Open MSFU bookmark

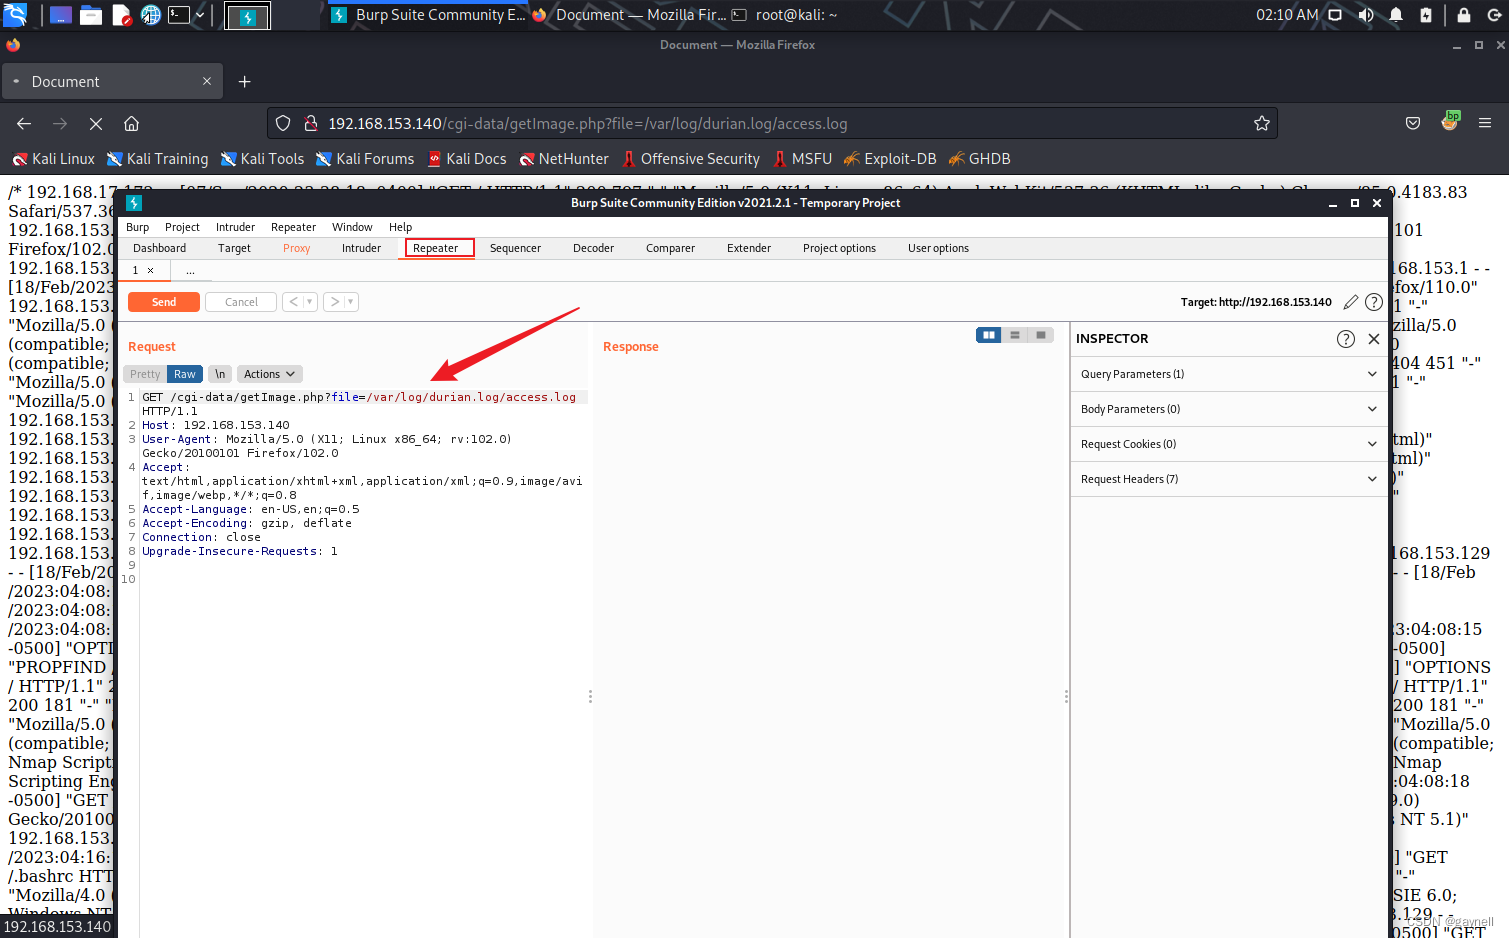pyautogui.click(x=803, y=159)
